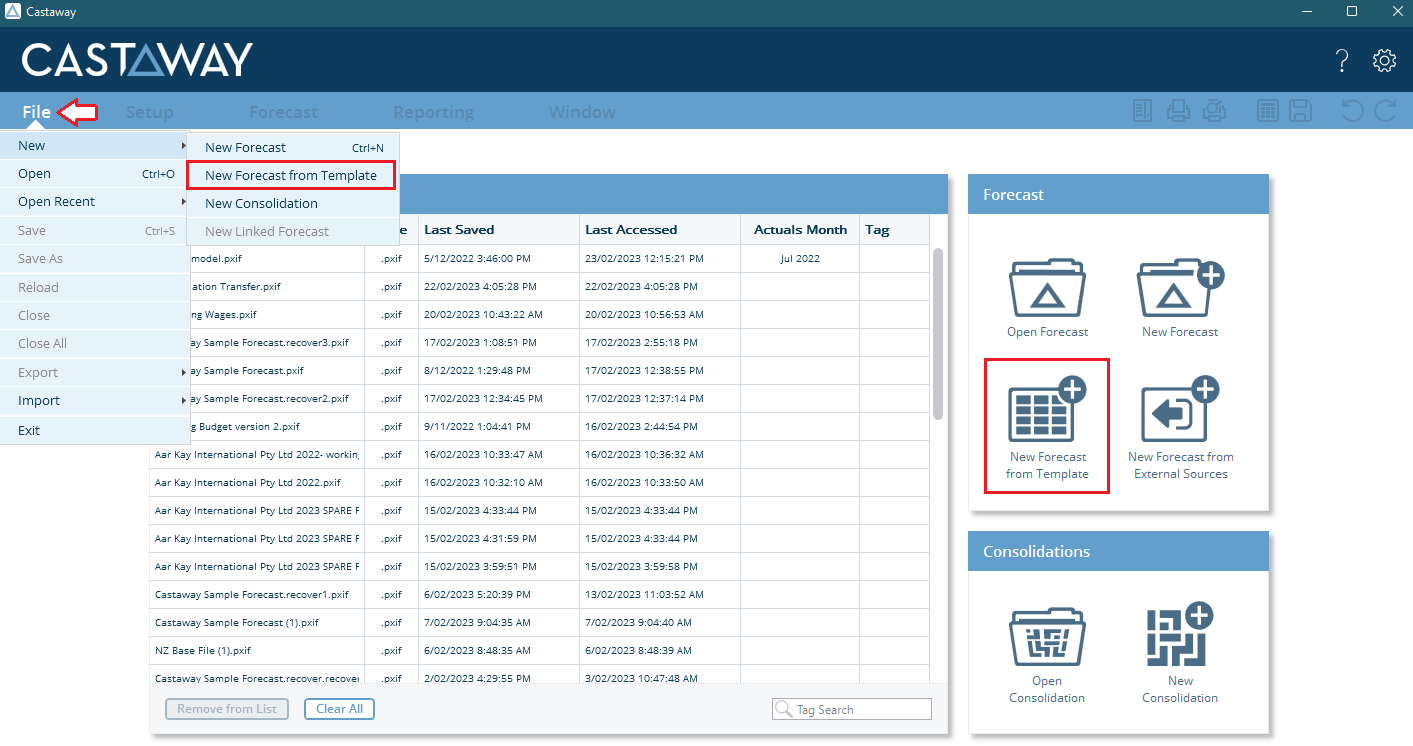1413x746 pixels.
Task: Open the Open Consolidation icon
Action: click(x=1047, y=636)
